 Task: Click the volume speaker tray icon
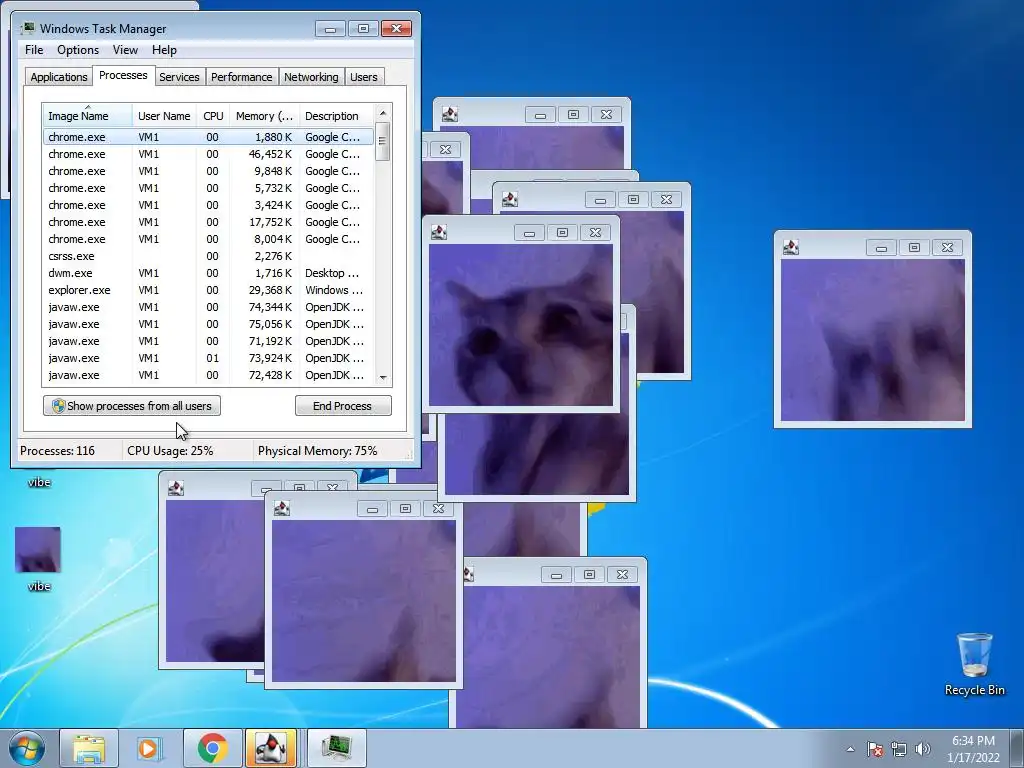[x=923, y=749]
